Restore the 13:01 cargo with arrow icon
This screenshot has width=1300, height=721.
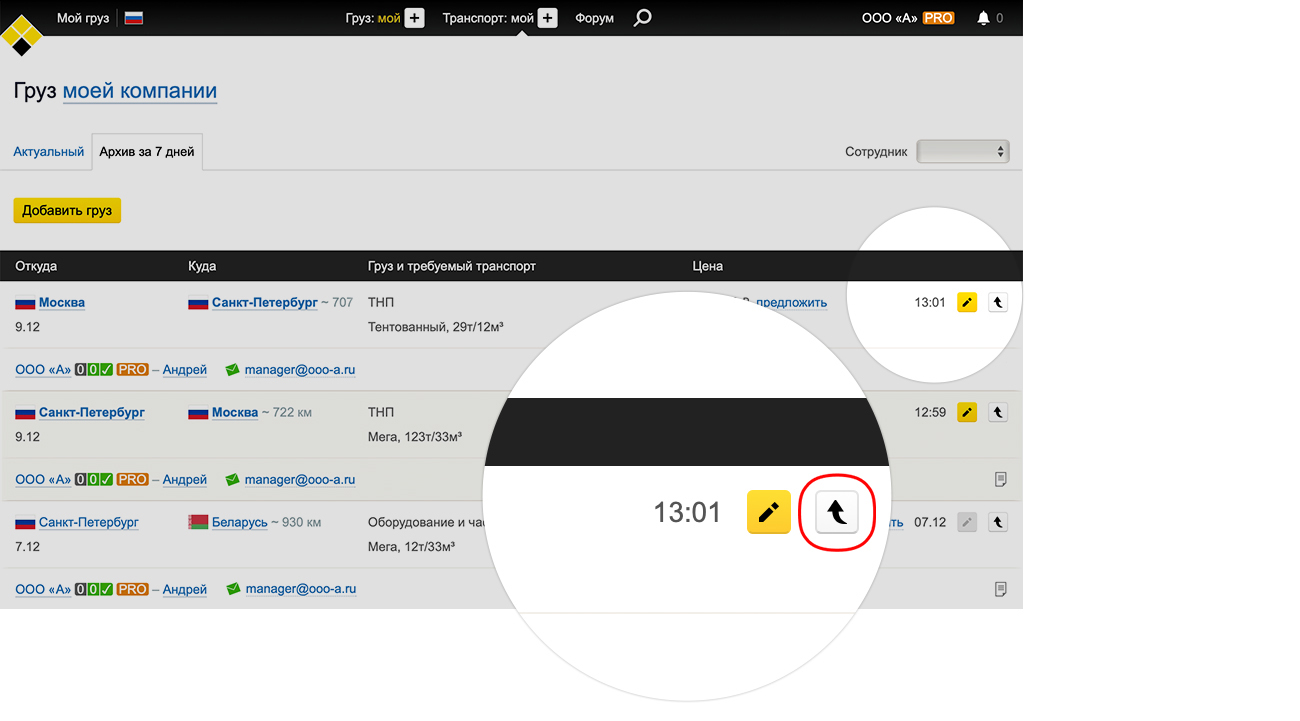(998, 302)
